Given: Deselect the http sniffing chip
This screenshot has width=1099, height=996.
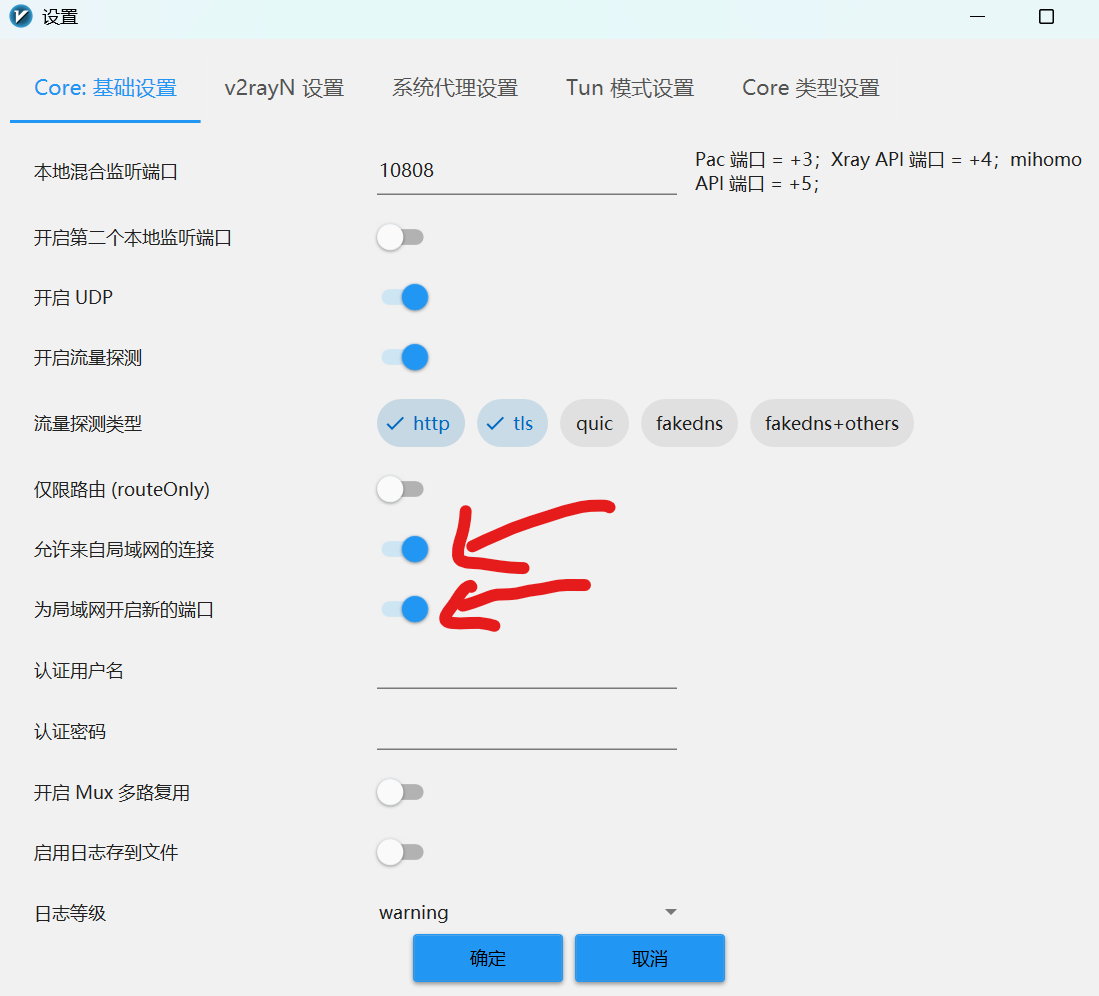Looking at the screenshot, I should tap(421, 424).
